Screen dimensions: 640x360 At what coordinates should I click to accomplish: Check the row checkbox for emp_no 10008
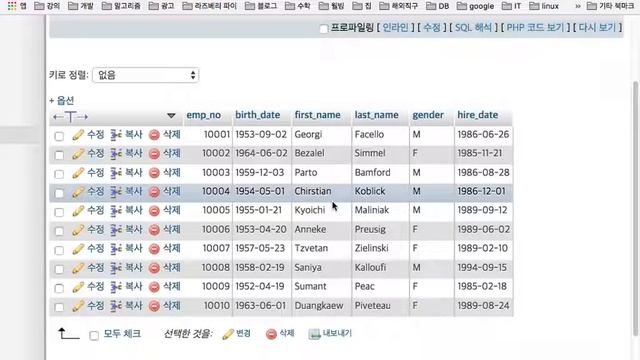point(59,269)
